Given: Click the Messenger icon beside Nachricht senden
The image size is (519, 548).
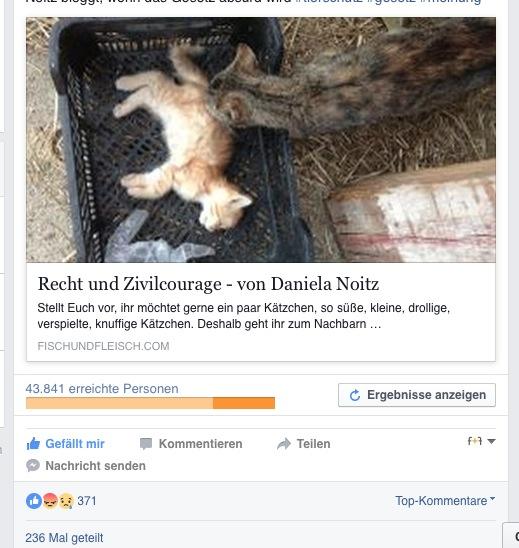Looking at the screenshot, I should pos(33,466).
